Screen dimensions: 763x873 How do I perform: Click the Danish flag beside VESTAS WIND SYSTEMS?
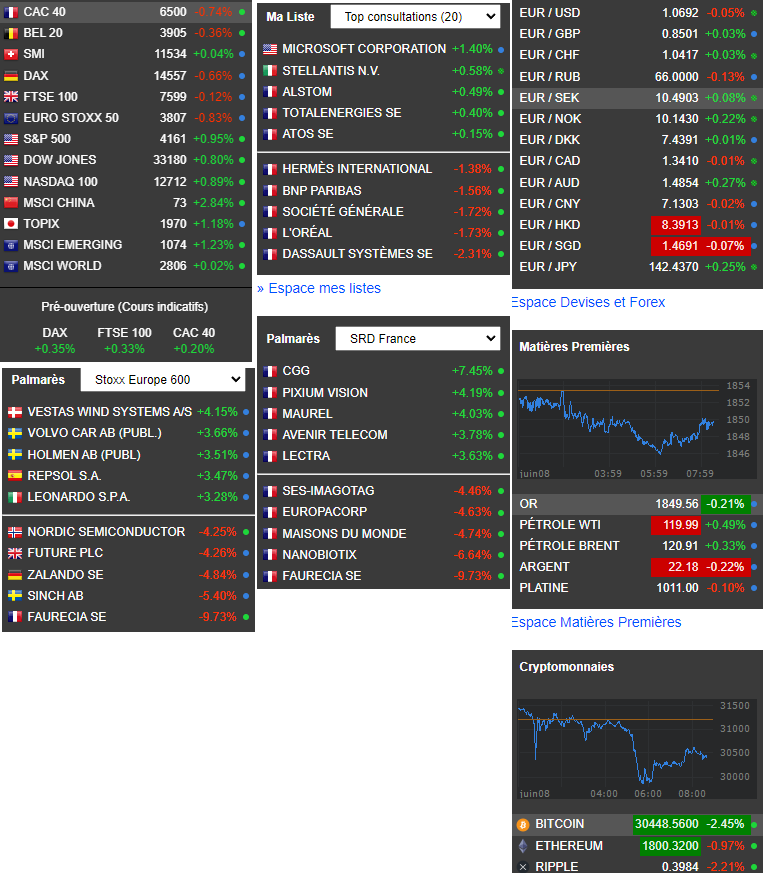pos(15,412)
